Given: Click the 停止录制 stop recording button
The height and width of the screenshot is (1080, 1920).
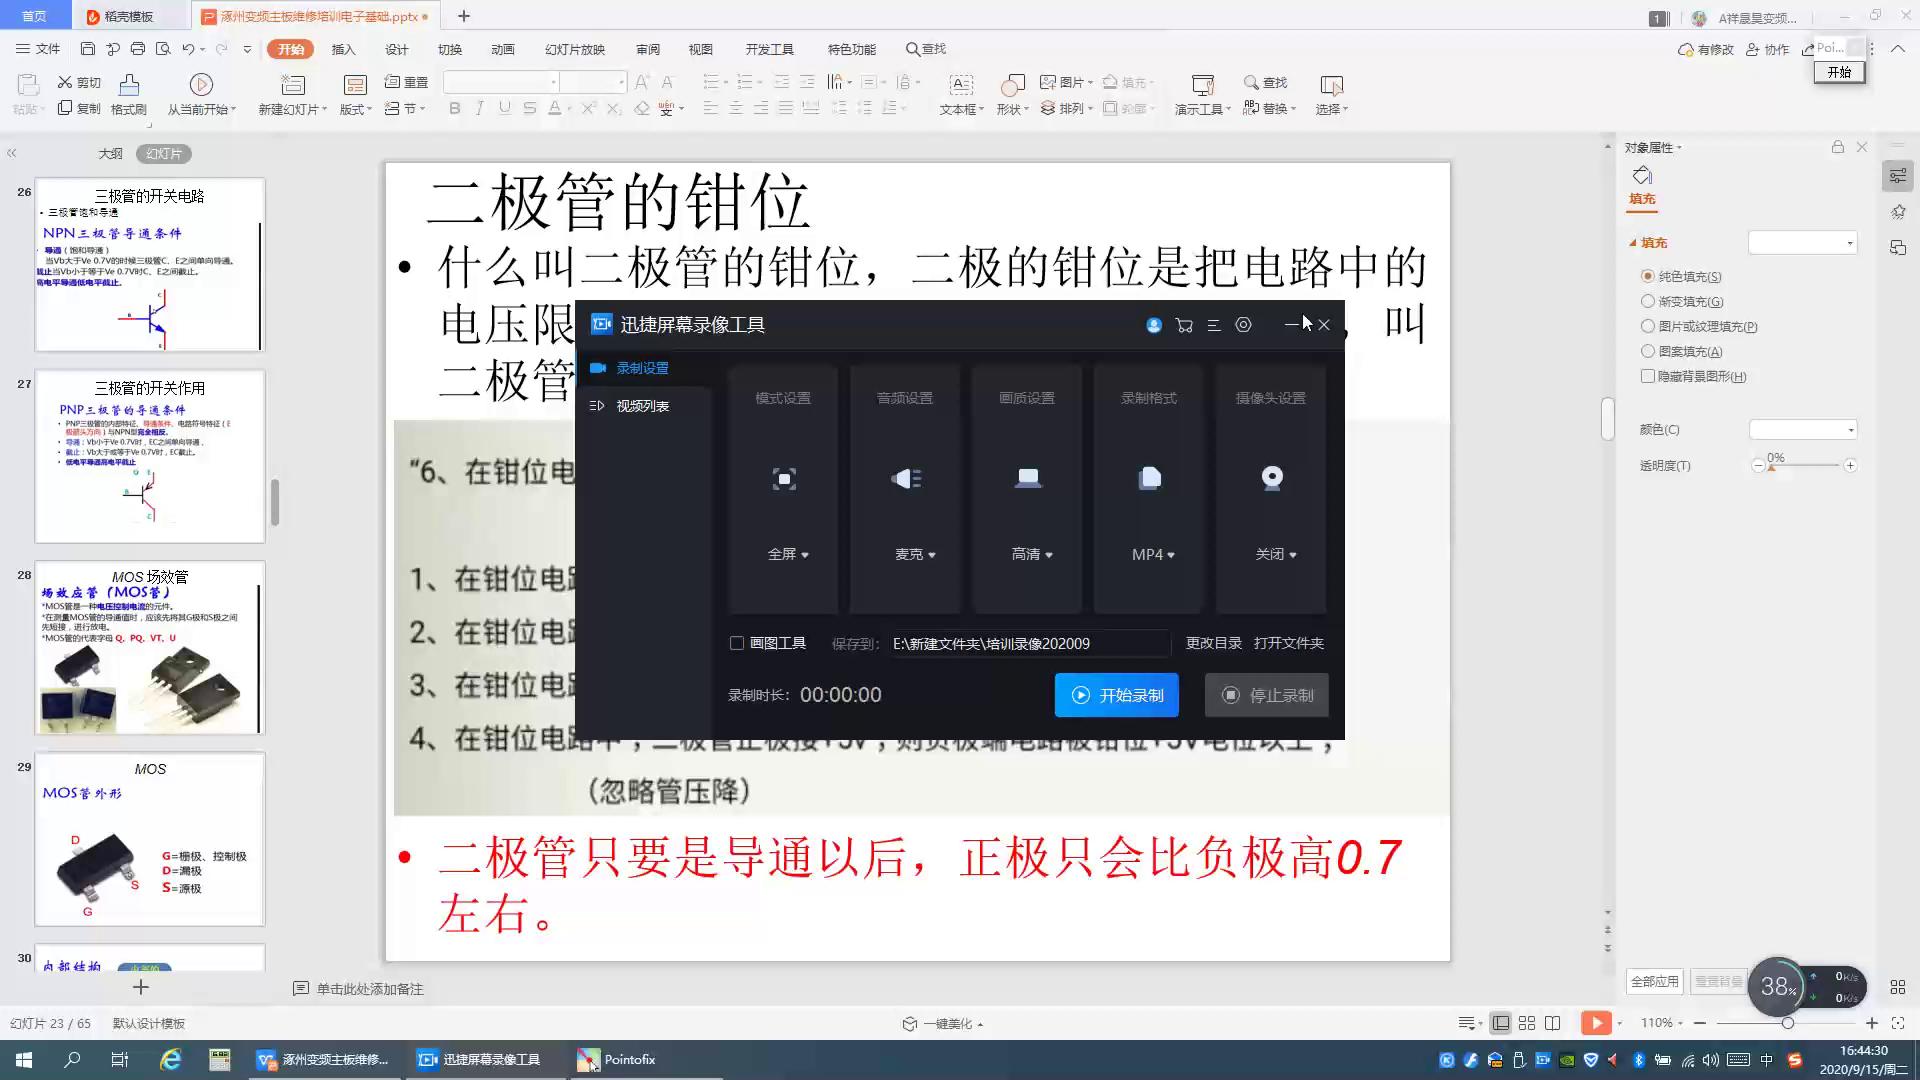Looking at the screenshot, I should click(x=1266, y=695).
